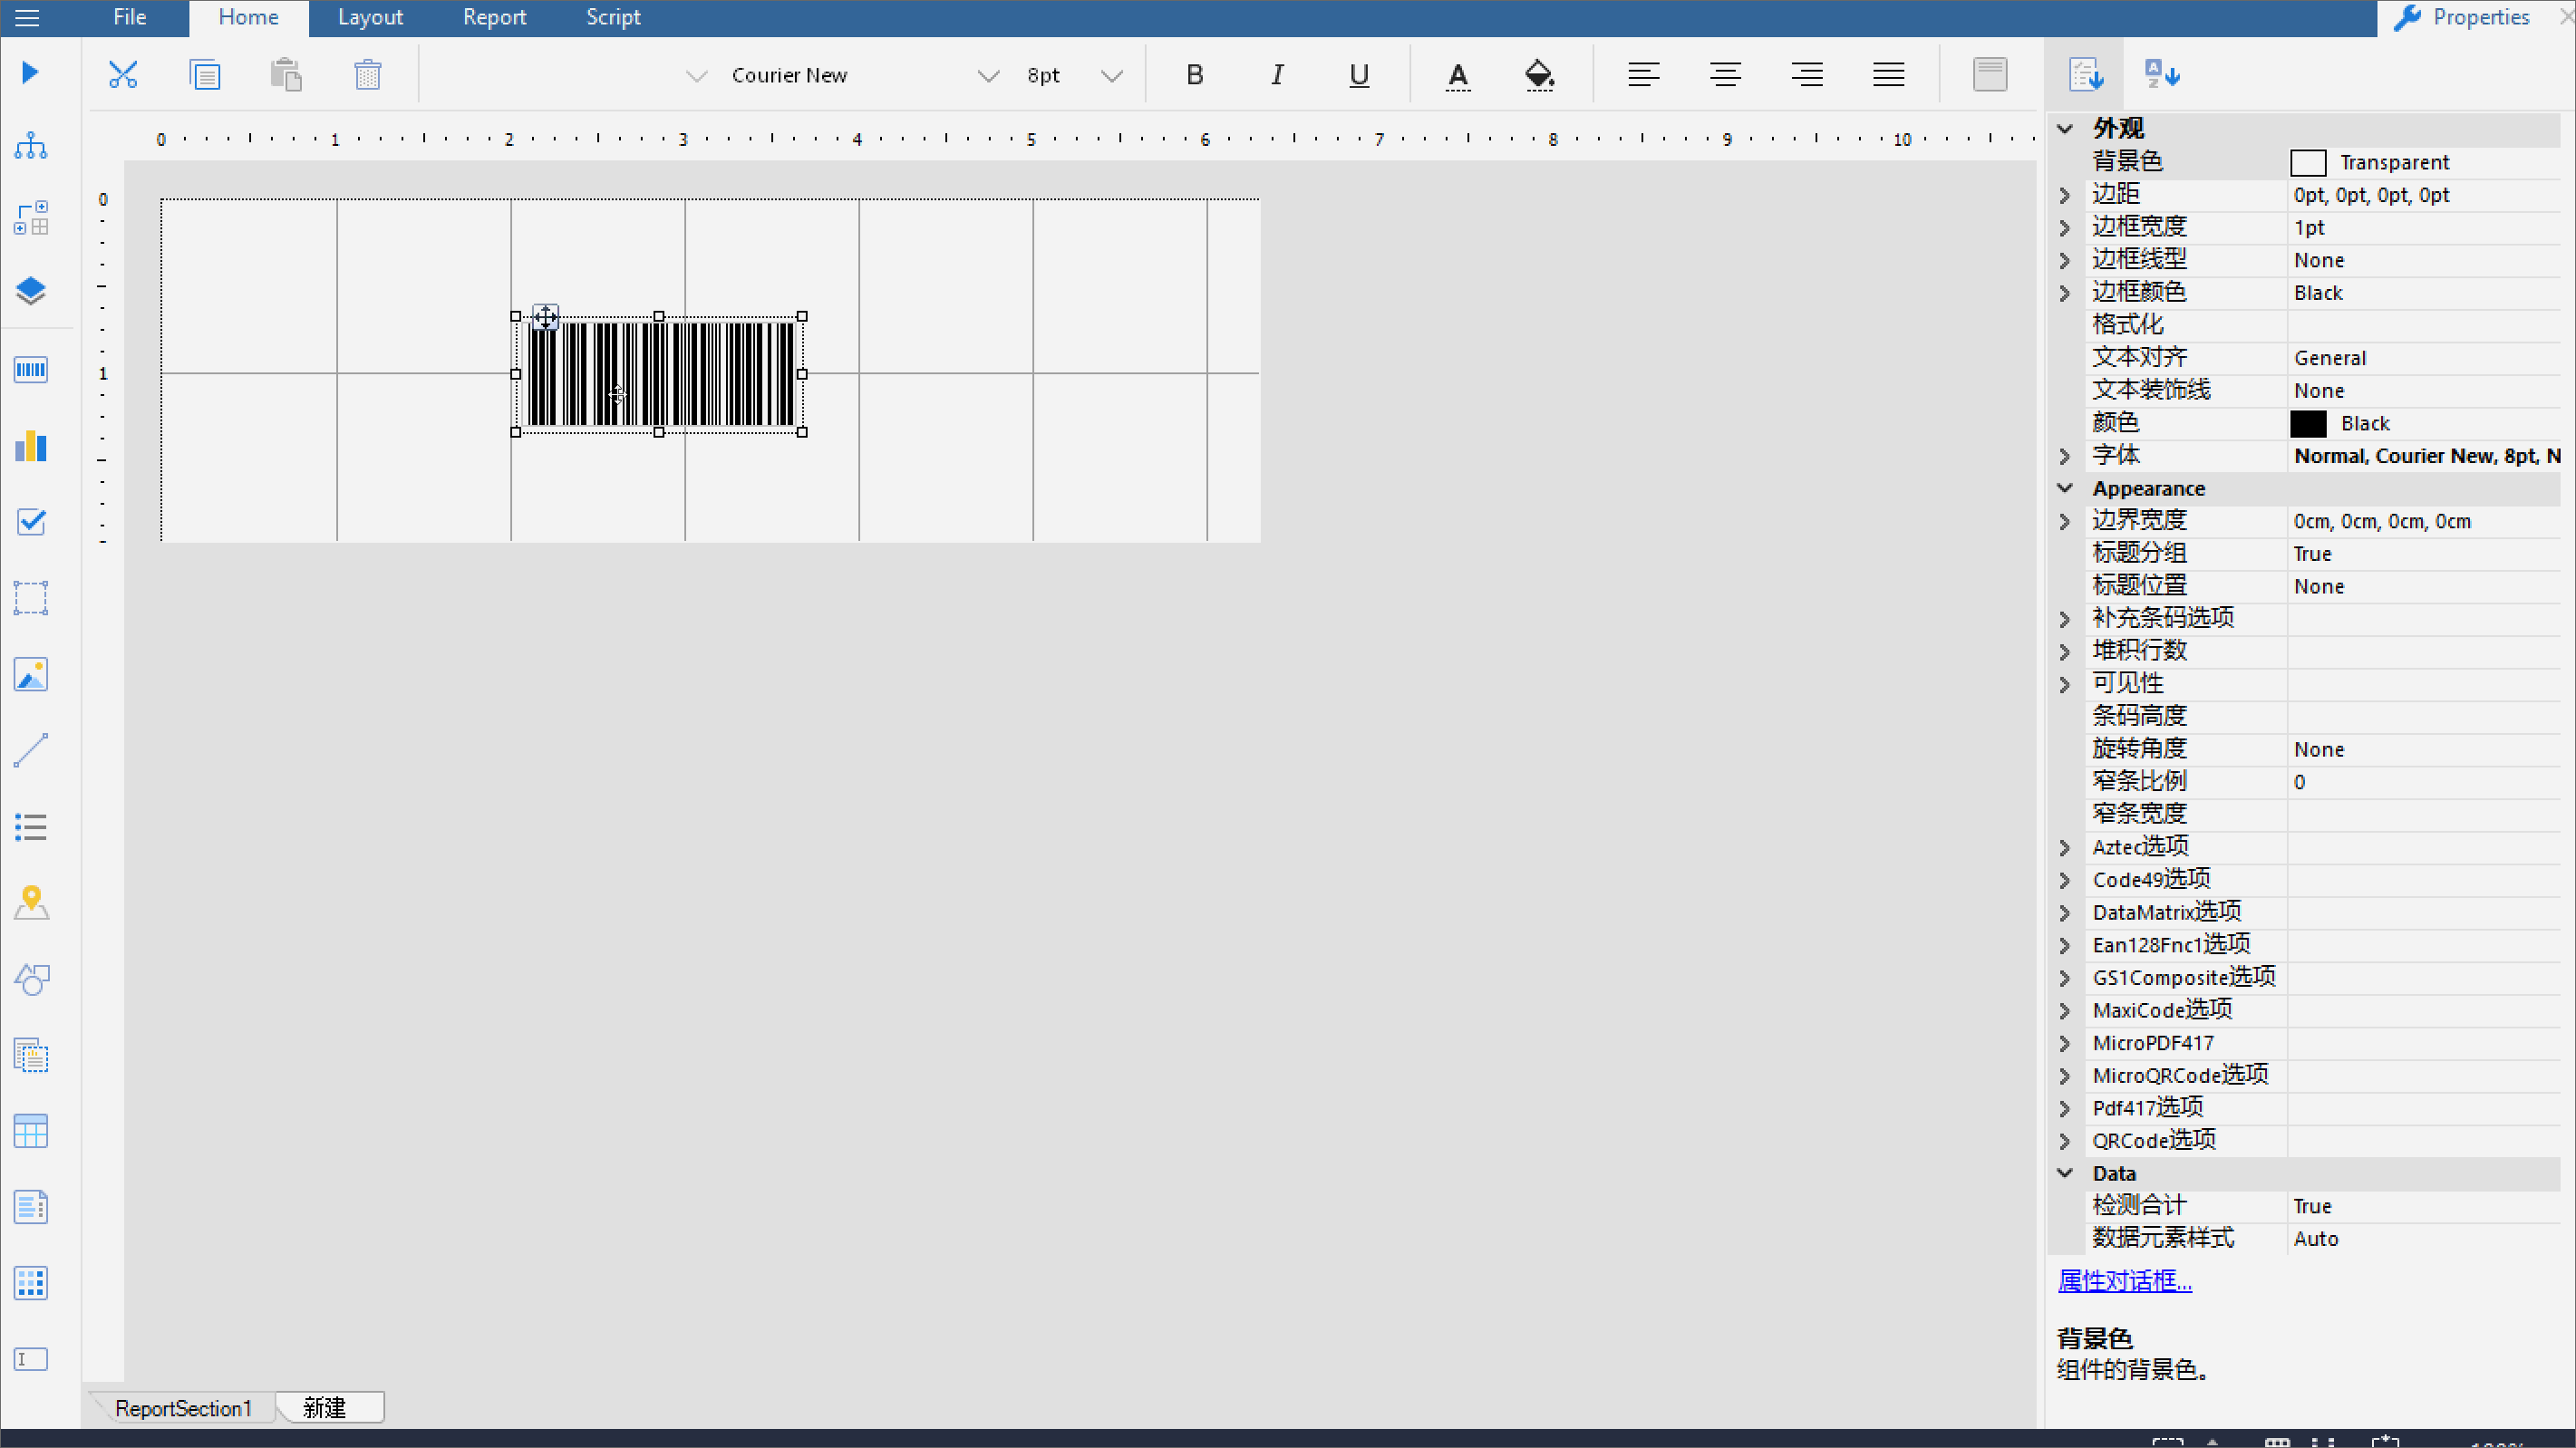Align text left
Viewport: 2576px width, 1448px height.
click(1644, 74)
